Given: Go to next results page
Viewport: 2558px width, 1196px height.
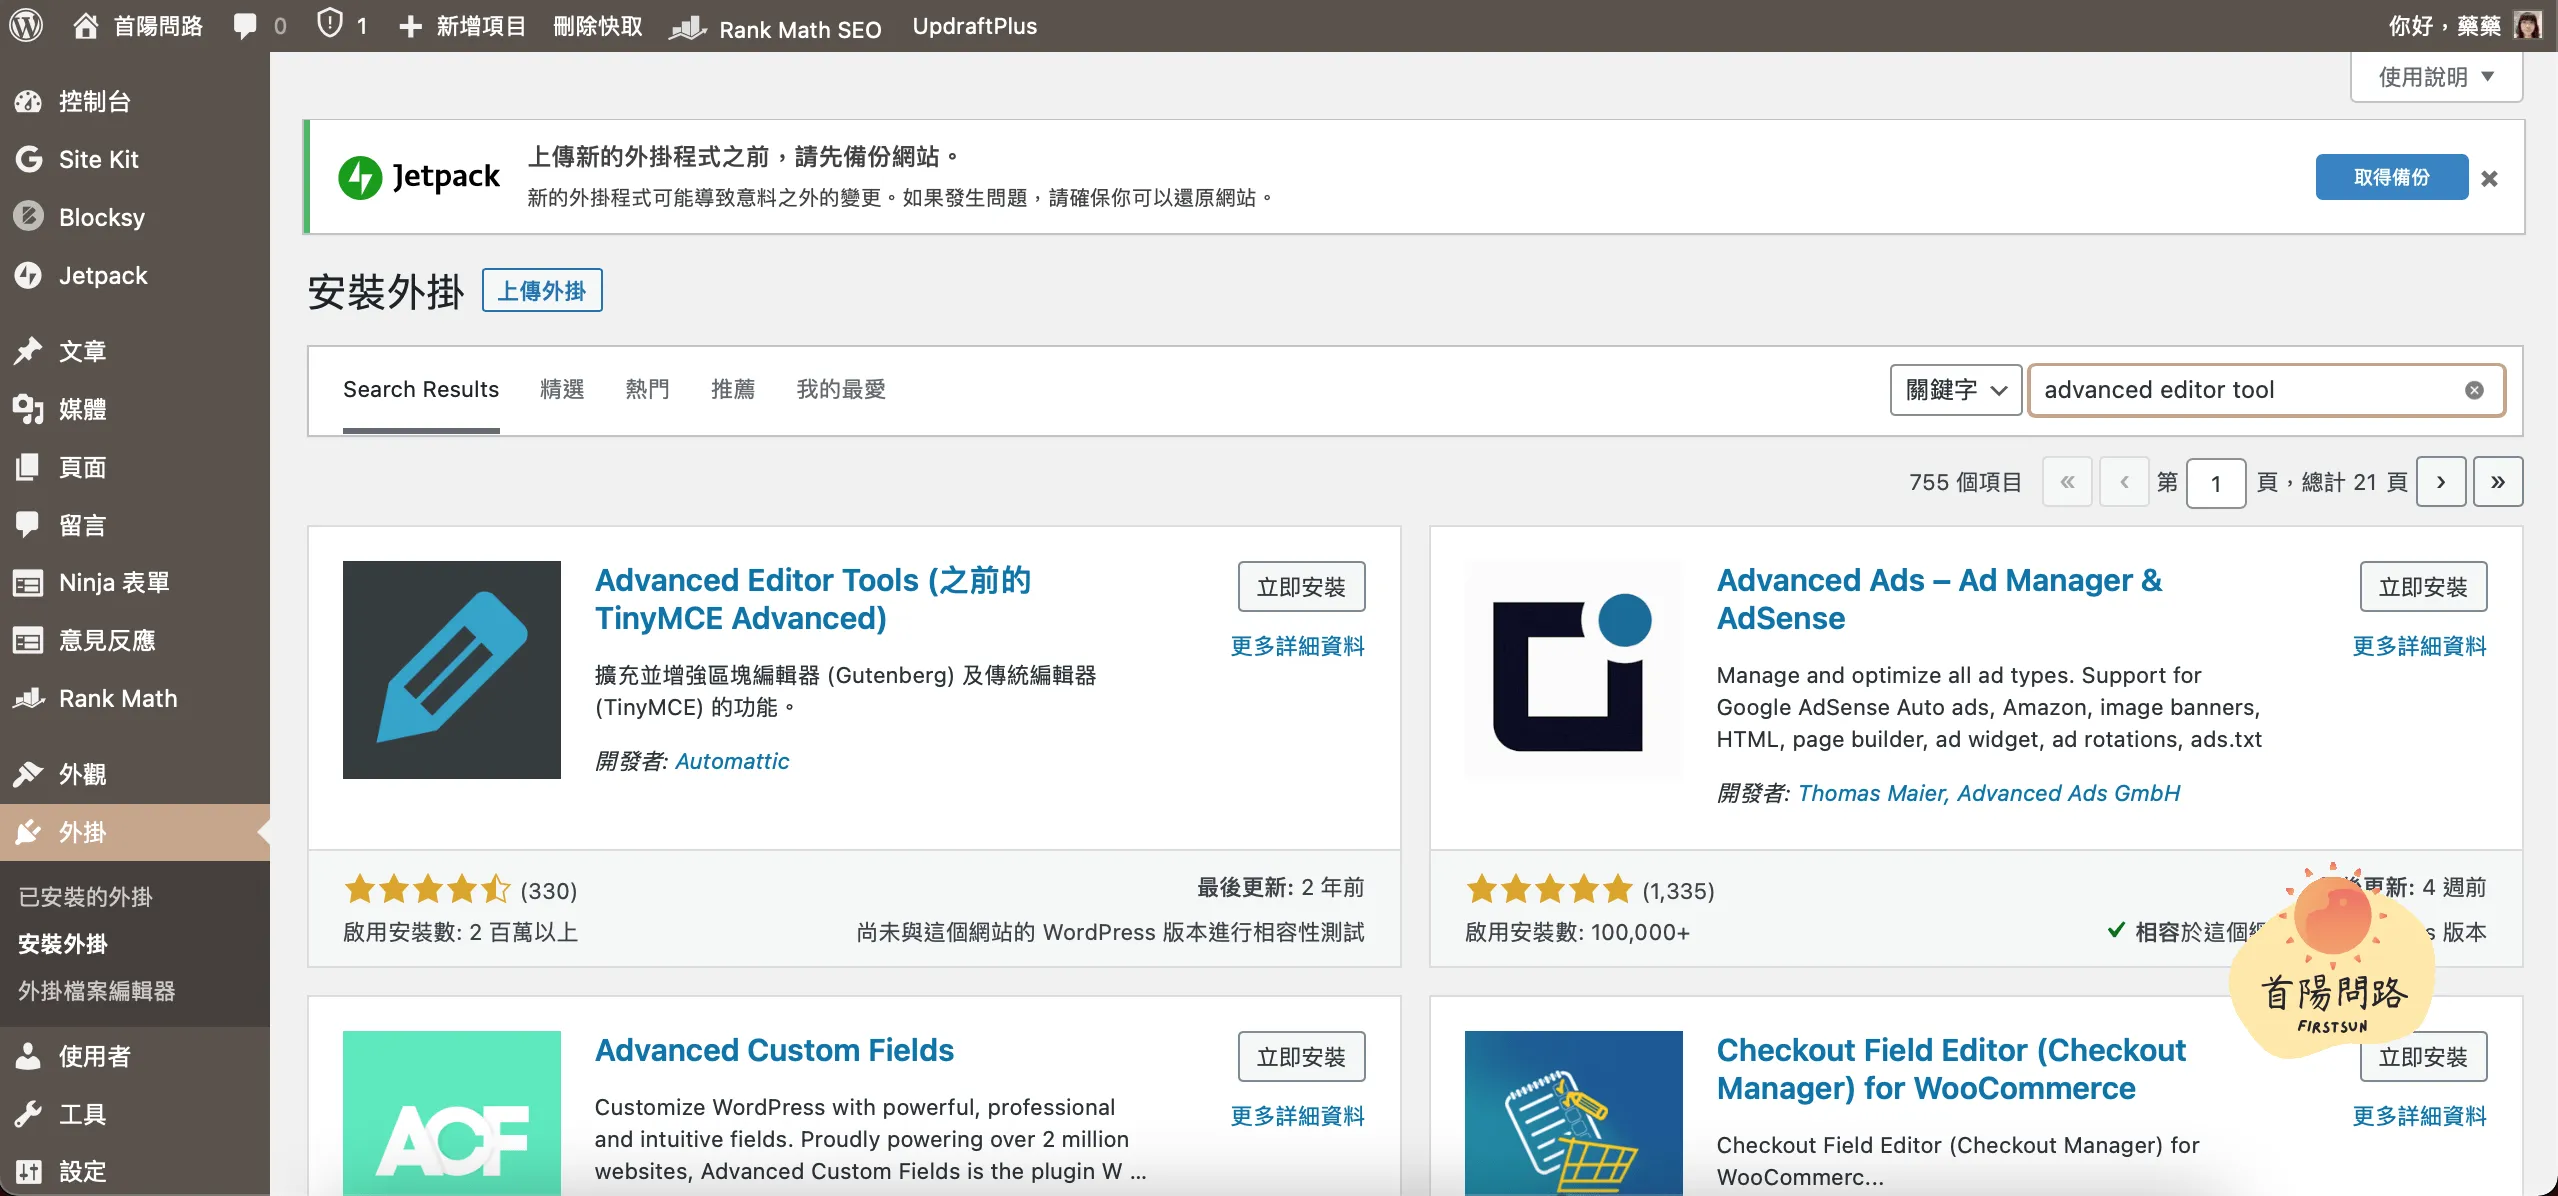Looking at the screenshot, I should [2440, 482].
